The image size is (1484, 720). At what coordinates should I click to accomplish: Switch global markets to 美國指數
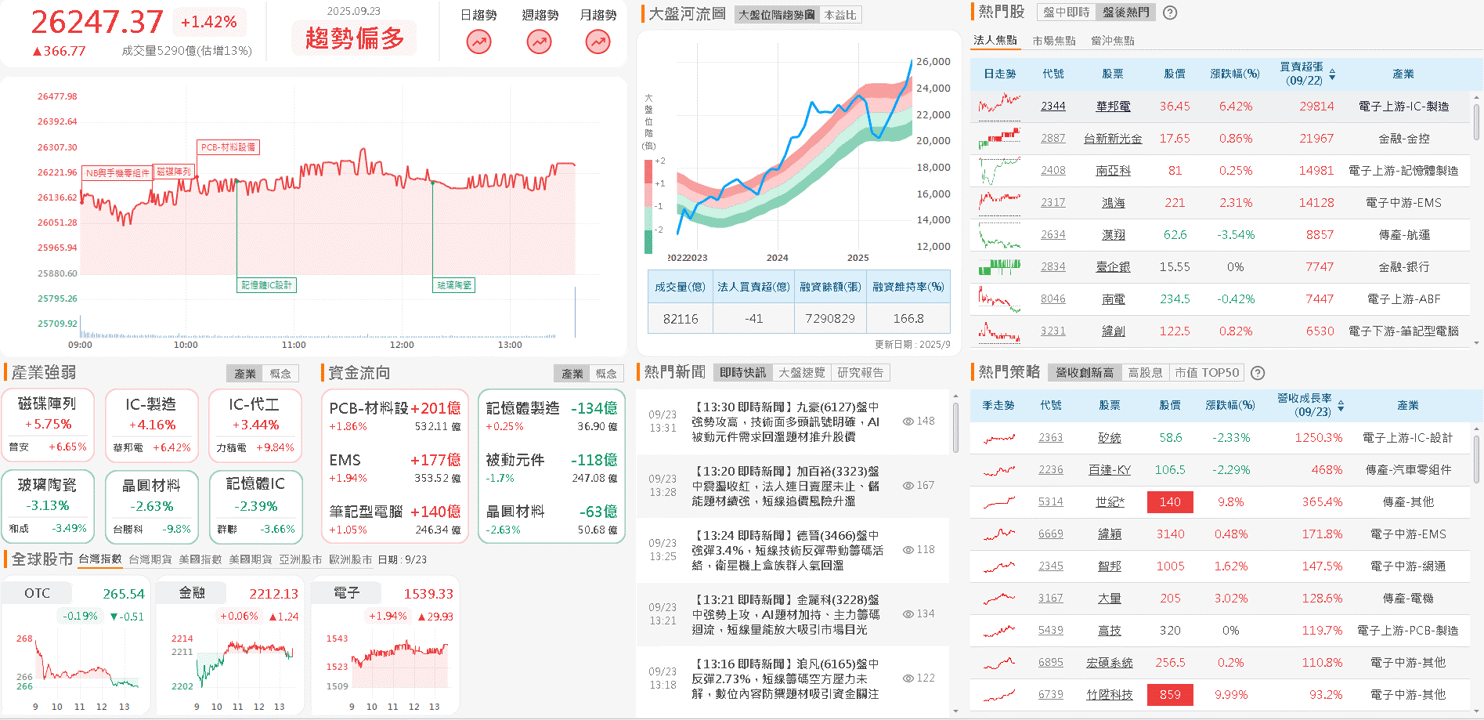coord(201,559)
